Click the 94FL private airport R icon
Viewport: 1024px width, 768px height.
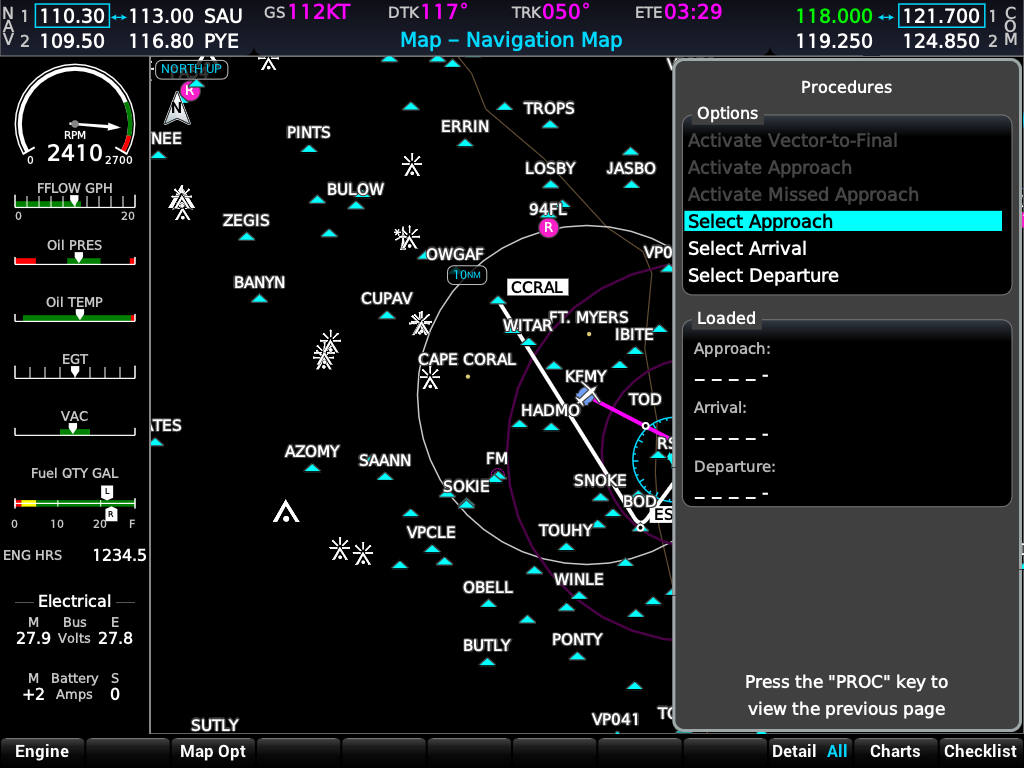[x=549, y=227]
